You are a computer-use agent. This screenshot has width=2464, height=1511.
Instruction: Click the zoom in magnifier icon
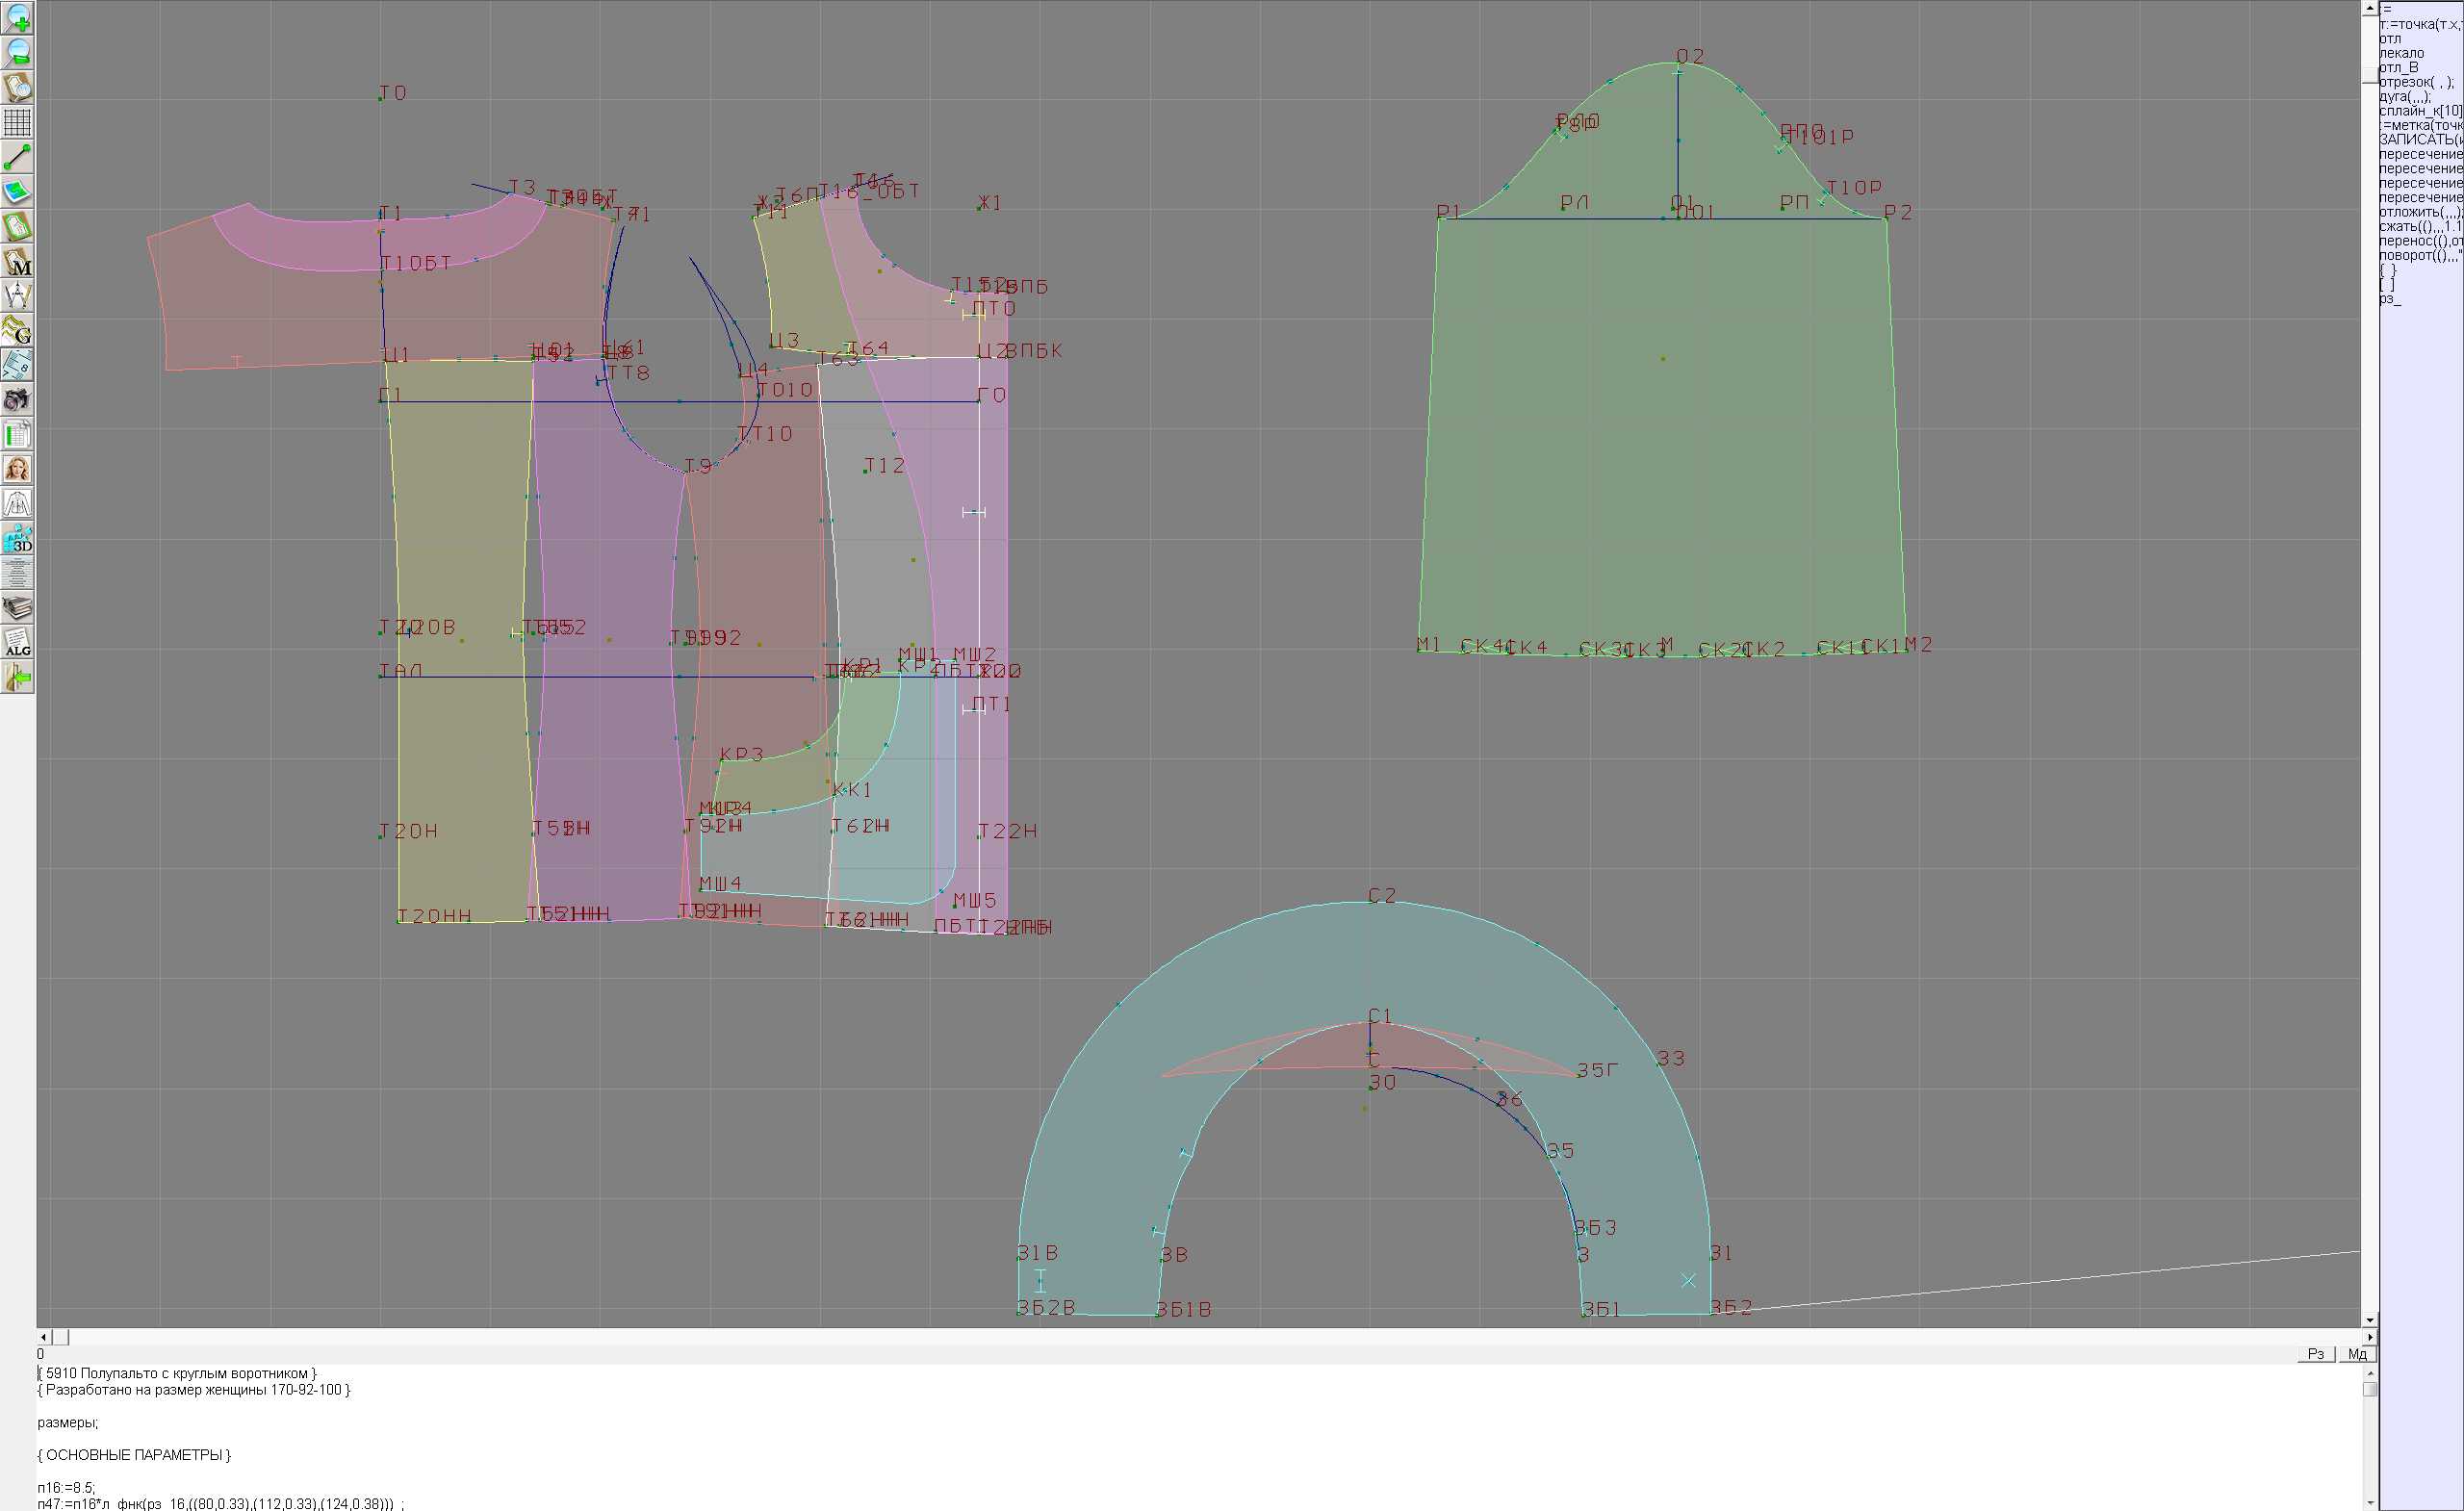[17, 18]
